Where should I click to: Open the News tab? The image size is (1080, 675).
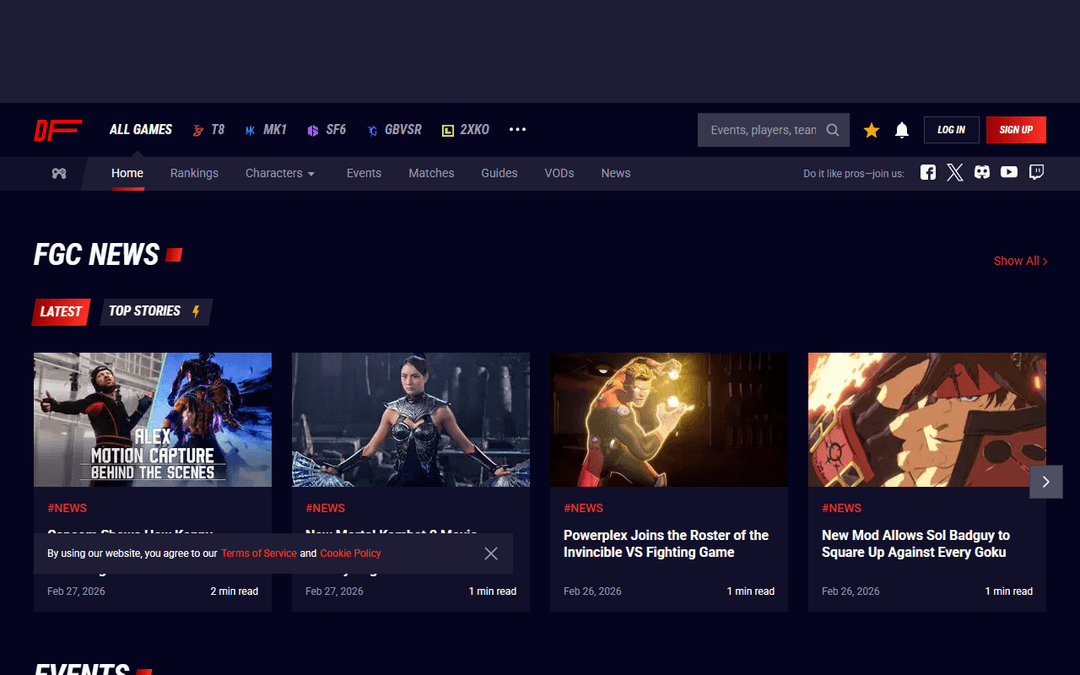point(616,173)
